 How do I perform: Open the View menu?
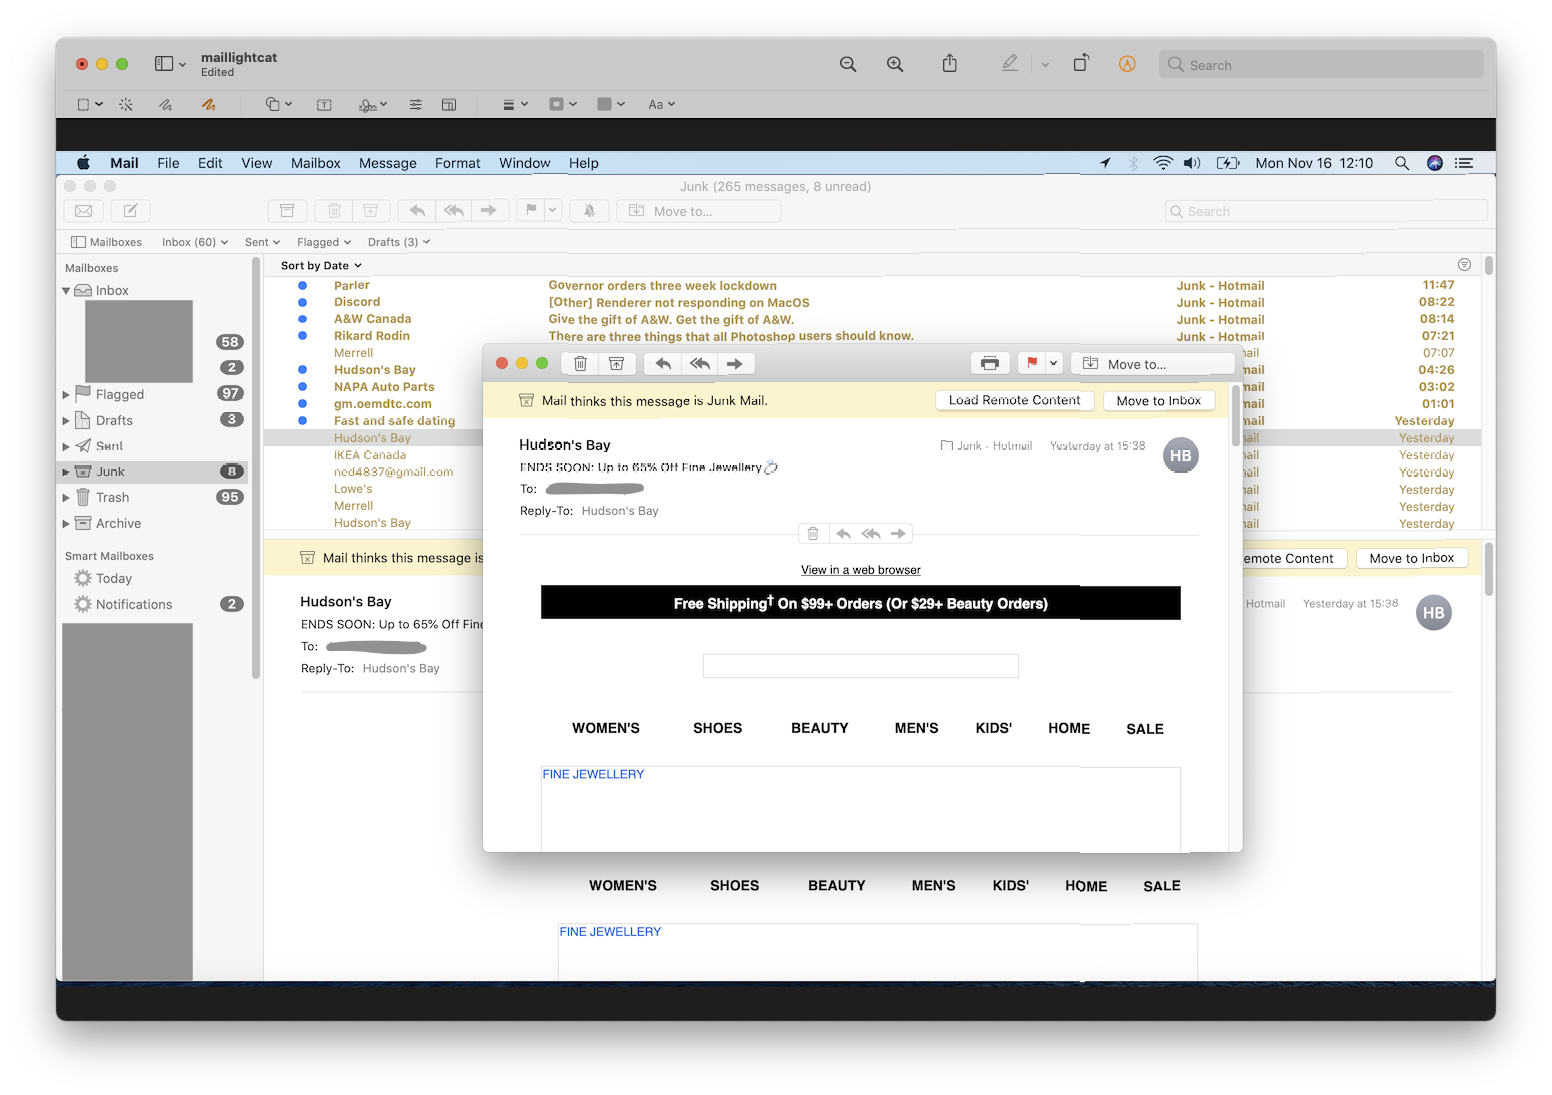[x=257, y=163]
